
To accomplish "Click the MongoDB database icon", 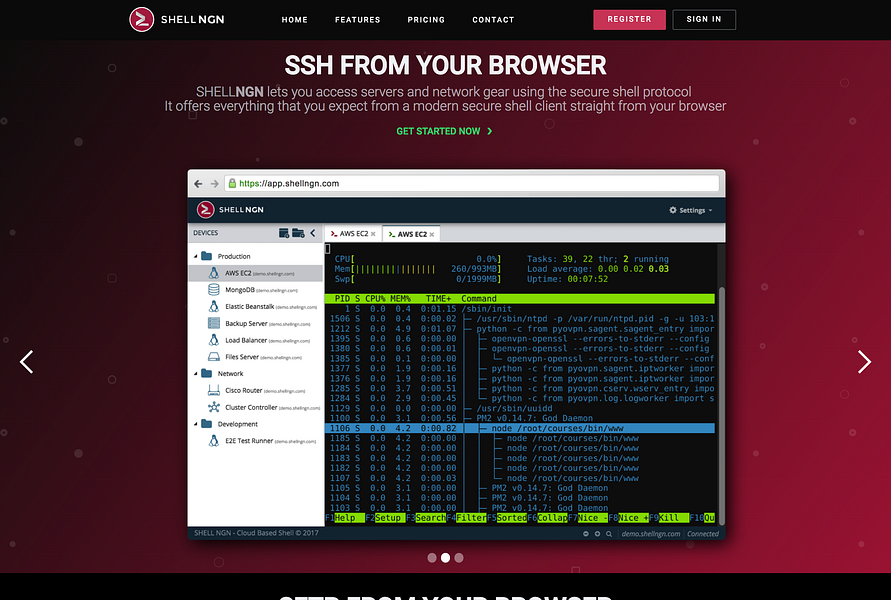I will [x=214, y=290].
